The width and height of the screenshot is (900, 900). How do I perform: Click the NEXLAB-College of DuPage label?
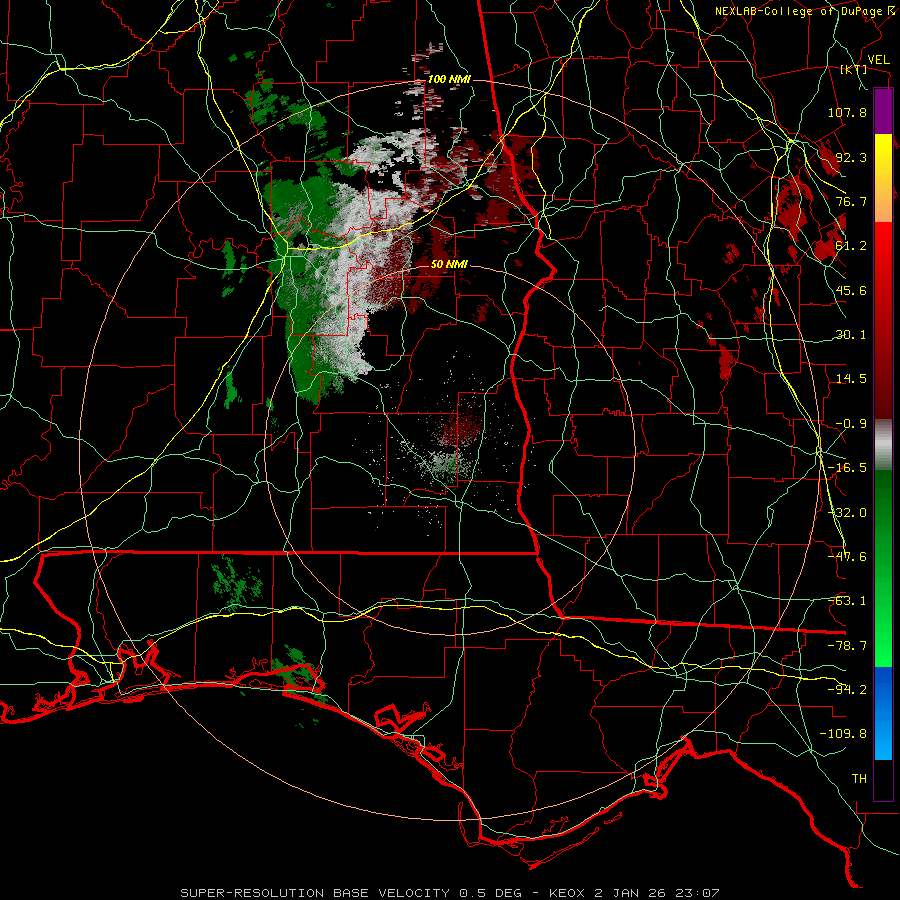pyautogui.click(x=806, y=11)
